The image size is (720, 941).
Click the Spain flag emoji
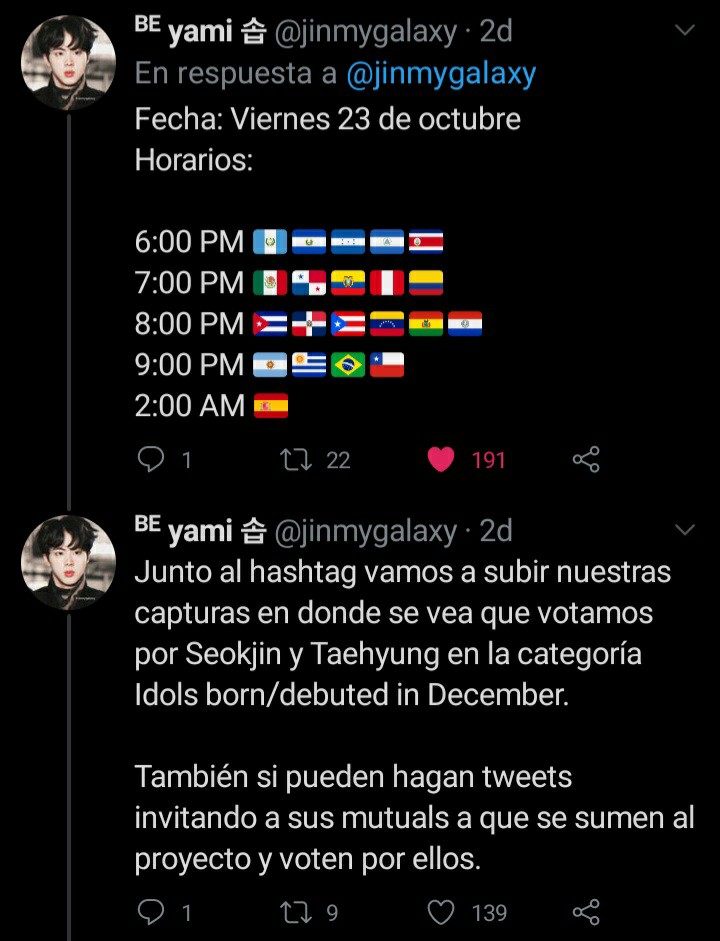[x=271, y=405]
